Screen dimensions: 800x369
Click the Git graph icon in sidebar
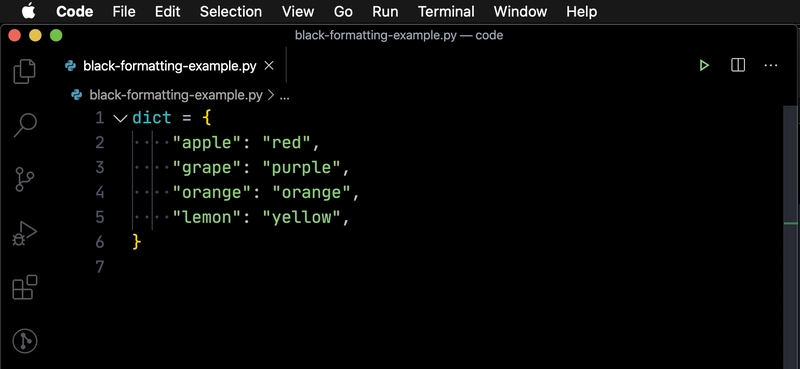(24, 340)
